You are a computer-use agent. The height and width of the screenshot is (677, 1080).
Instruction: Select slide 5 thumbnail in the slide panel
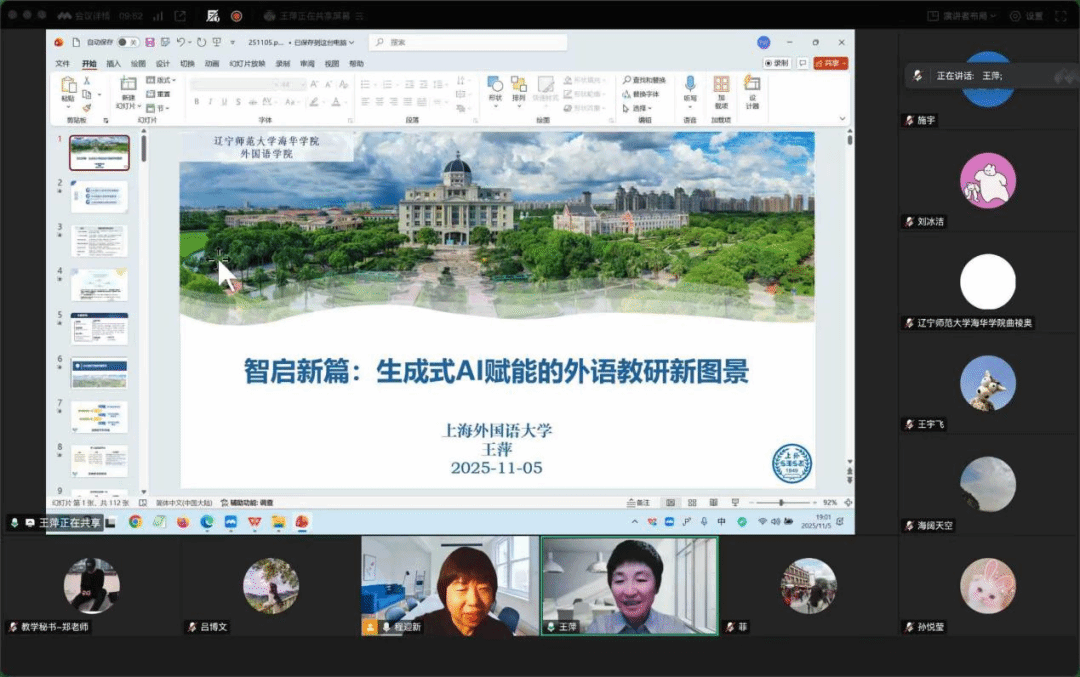tap(99, 328)
